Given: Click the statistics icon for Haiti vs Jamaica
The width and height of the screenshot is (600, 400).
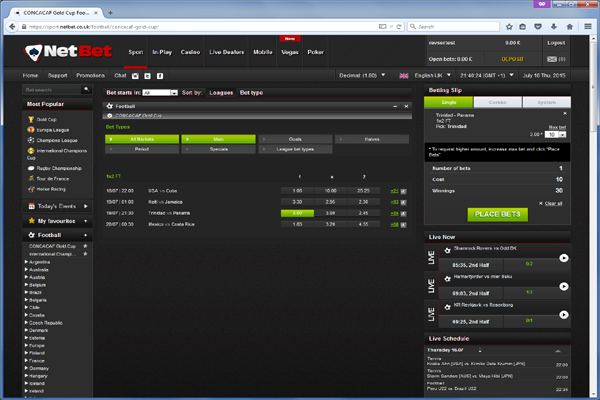Looking at the screenshot, I should click(403, 202).
